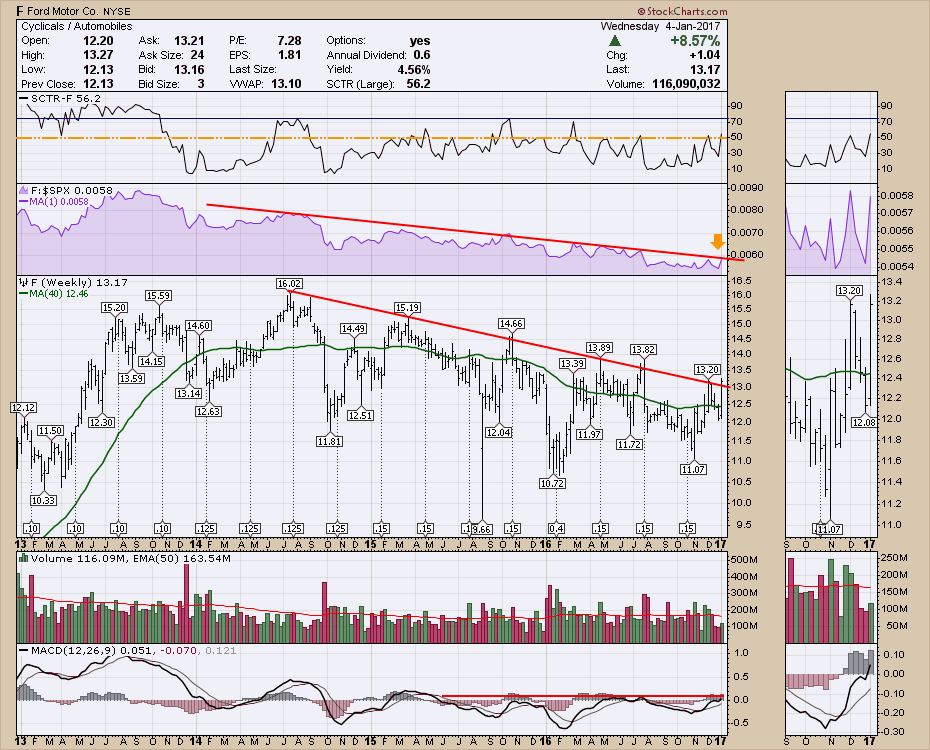
Task: Click the 14.66 high price label
Action: pos(511,323)
